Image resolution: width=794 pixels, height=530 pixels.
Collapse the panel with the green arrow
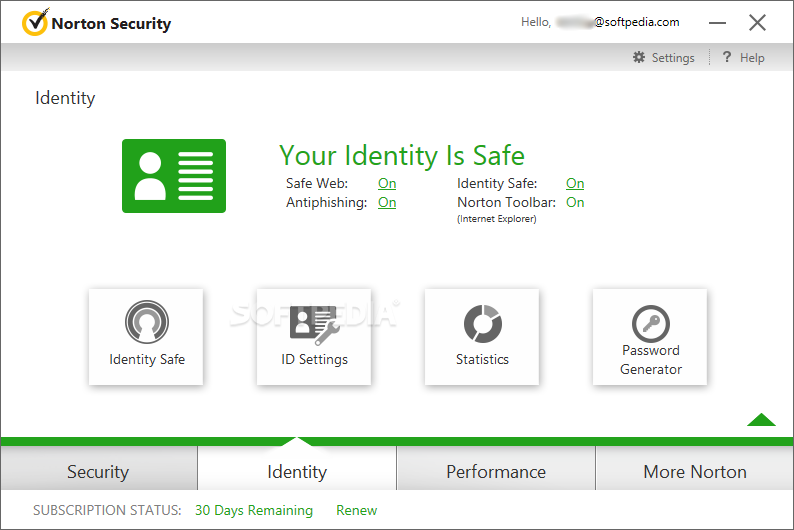[x=761, y=420]
